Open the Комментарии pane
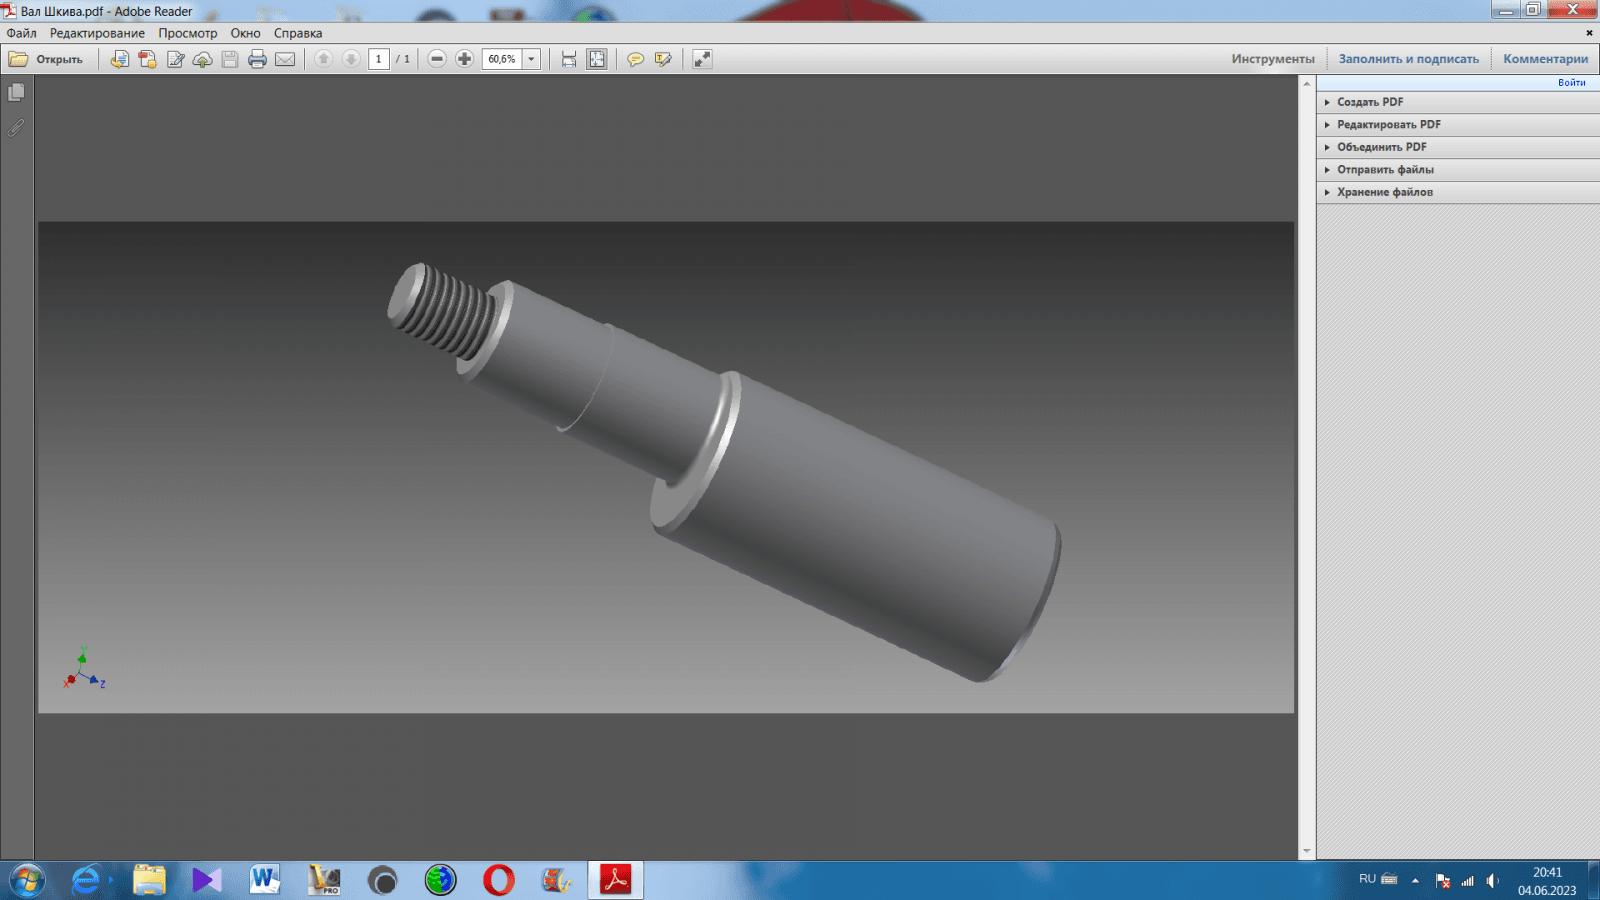Image resolution: width=1600 pixels, height=900 pixels. tap(1545, 59)
